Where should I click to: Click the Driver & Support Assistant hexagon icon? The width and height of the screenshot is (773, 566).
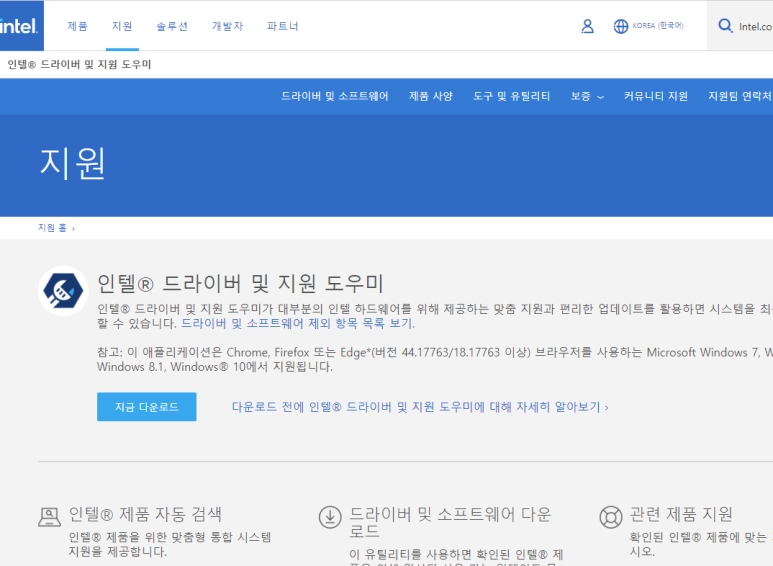point(63,291)
